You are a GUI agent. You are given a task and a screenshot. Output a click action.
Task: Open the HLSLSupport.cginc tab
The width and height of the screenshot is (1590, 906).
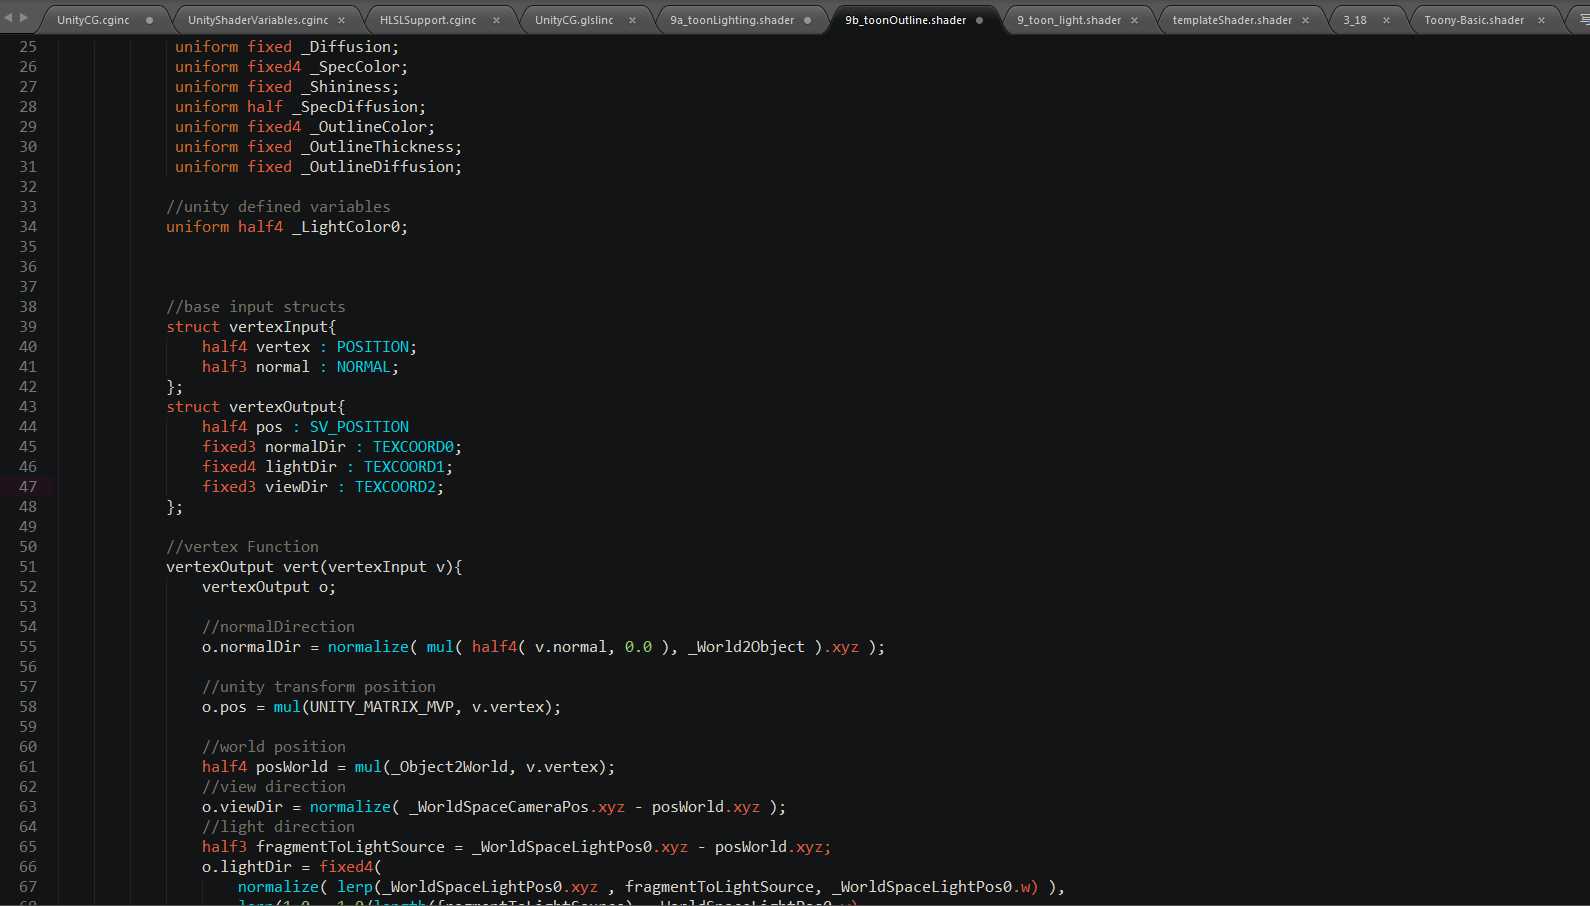428,20
